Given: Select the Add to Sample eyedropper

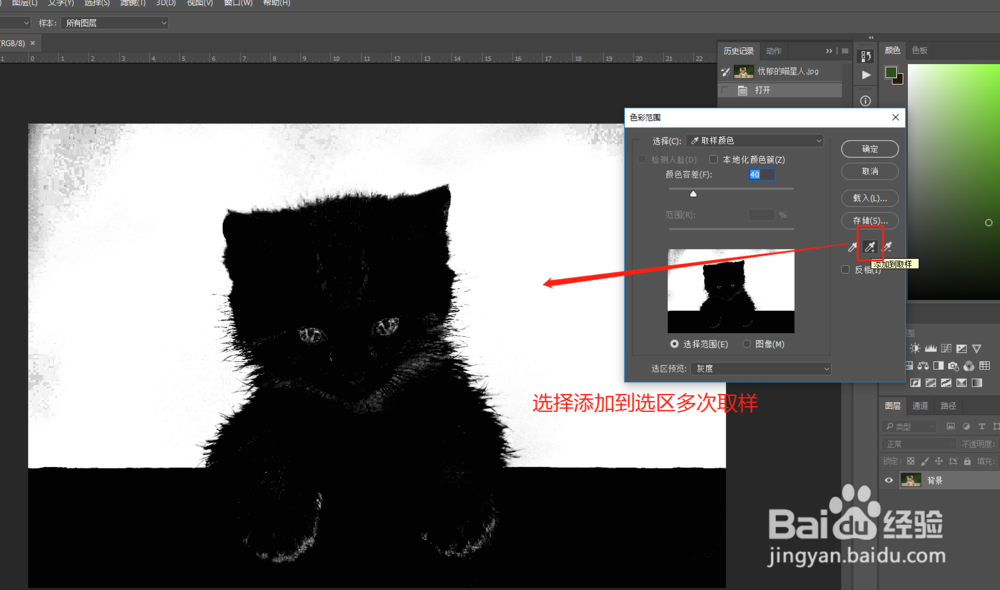Looking at the screenshot, I should (x=870, y=247).
